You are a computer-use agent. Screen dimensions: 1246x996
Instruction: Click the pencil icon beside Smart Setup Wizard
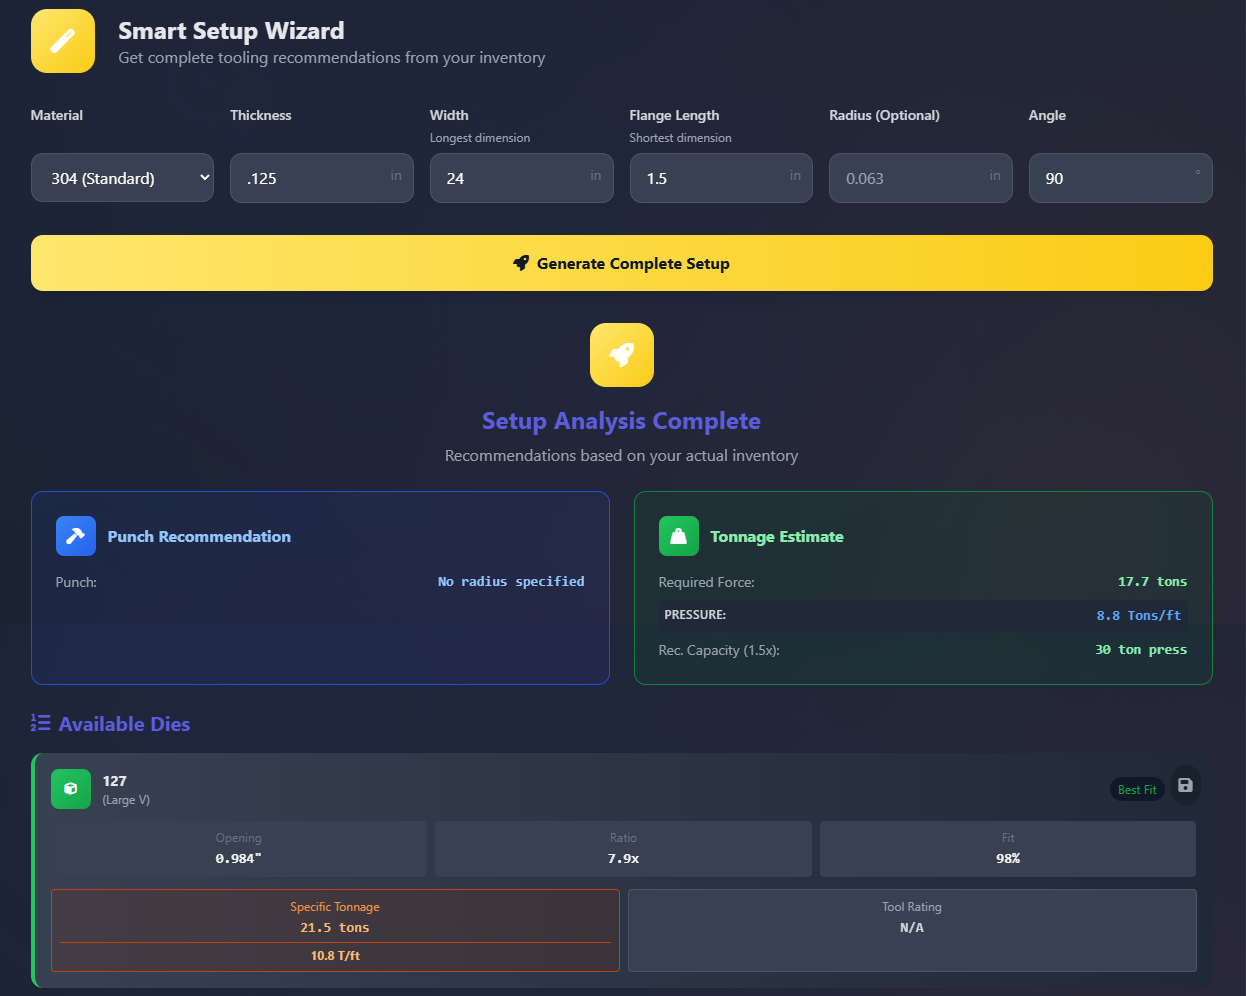62,41
